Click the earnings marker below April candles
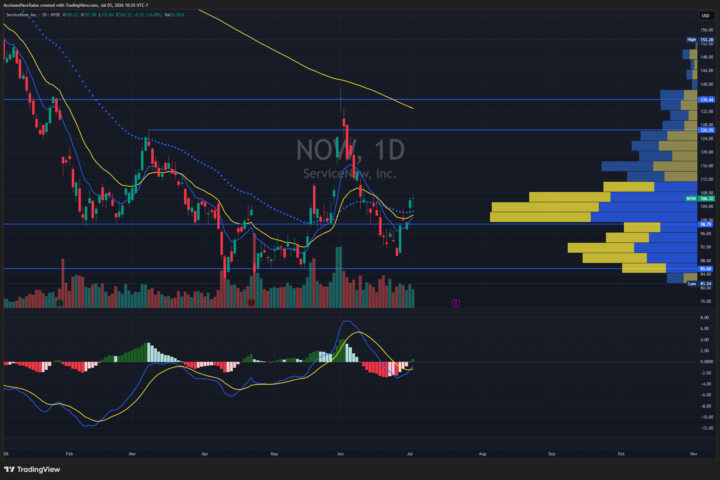The image size is (720, 480). click(251, 303)
